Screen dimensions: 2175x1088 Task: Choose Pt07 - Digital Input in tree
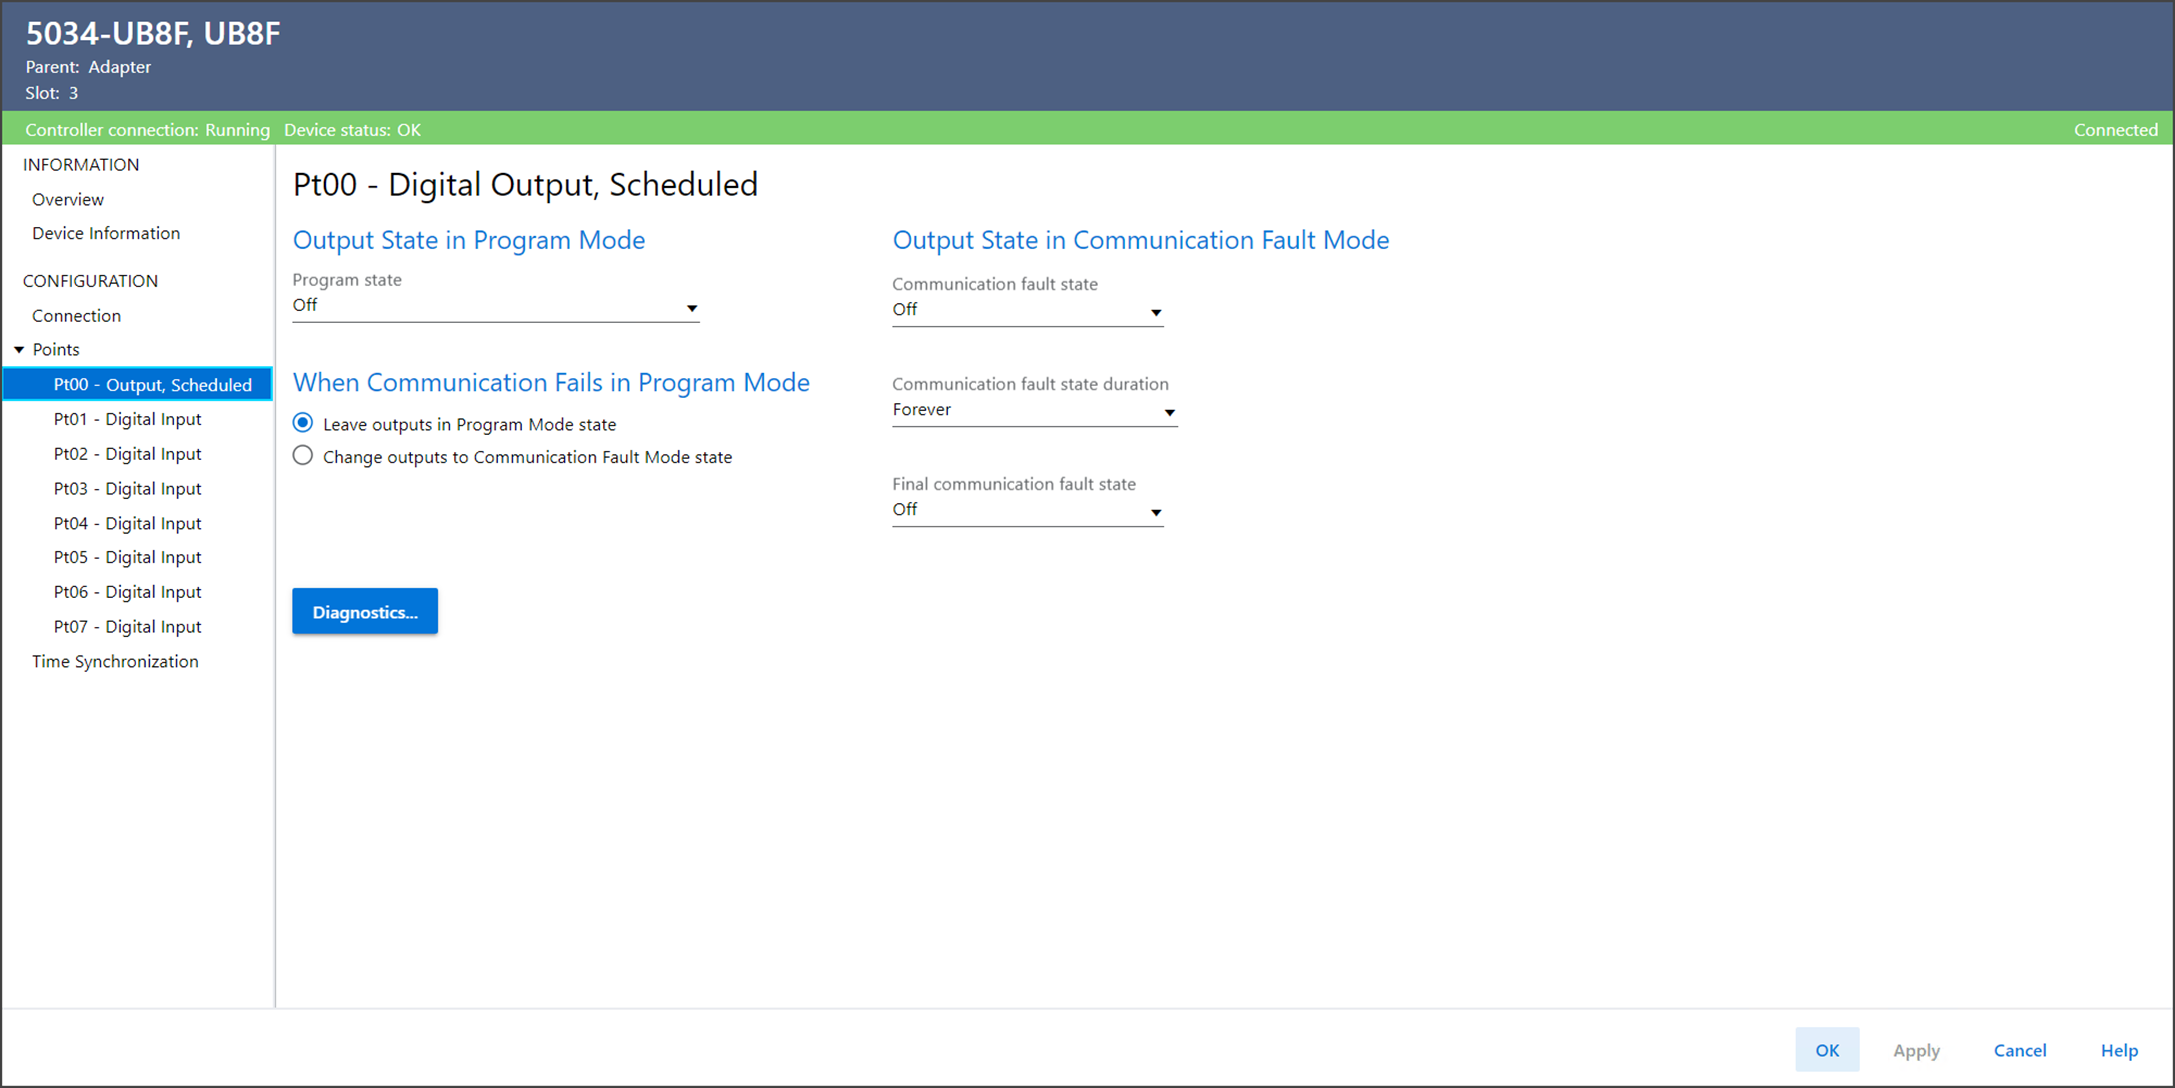pos(127,627)
